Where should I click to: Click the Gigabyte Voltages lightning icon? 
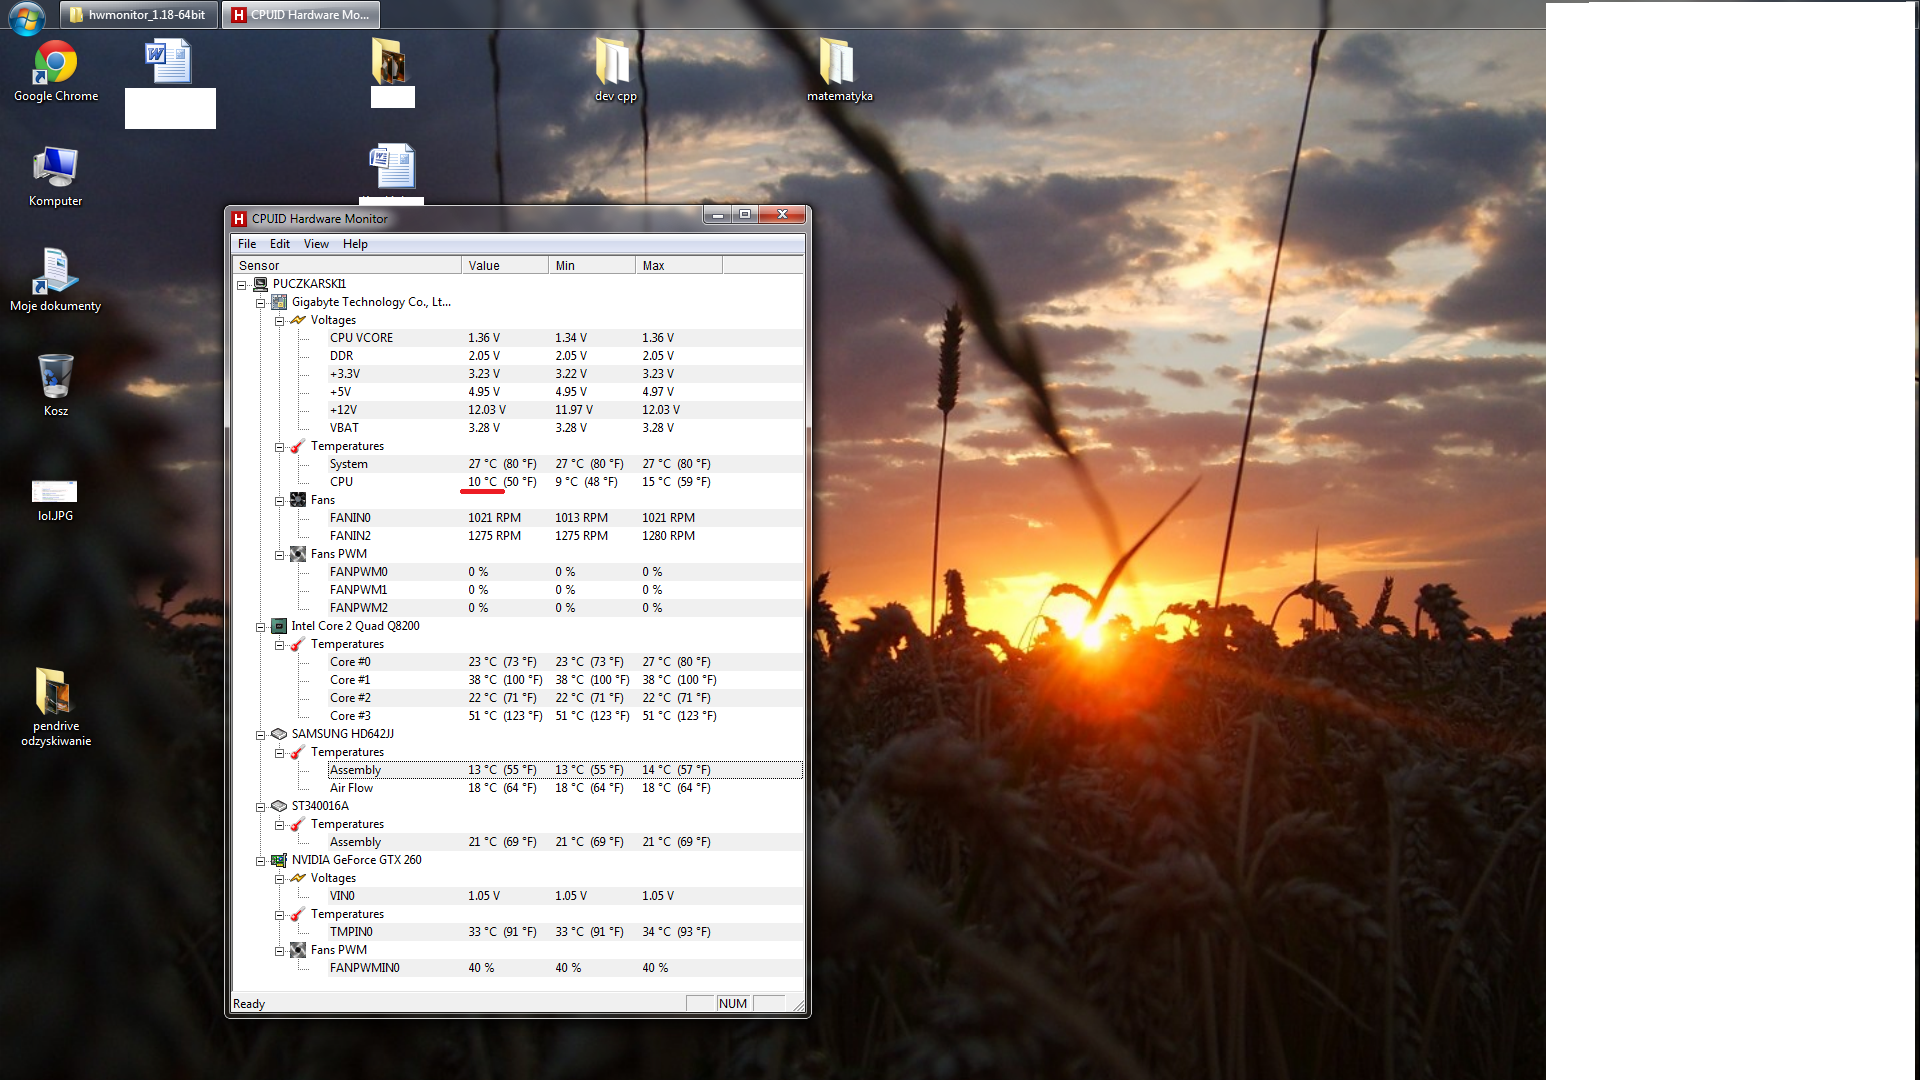[x=298, y=320]
